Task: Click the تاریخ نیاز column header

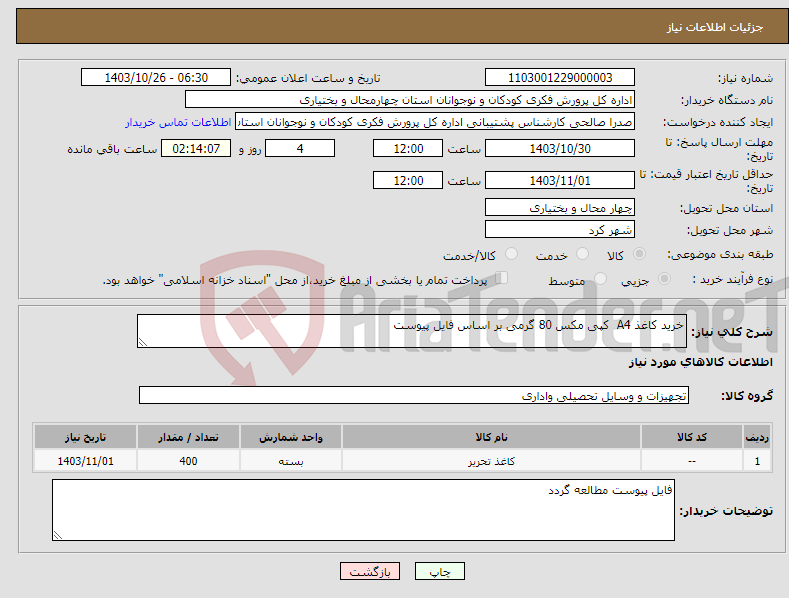Action: 85,437
